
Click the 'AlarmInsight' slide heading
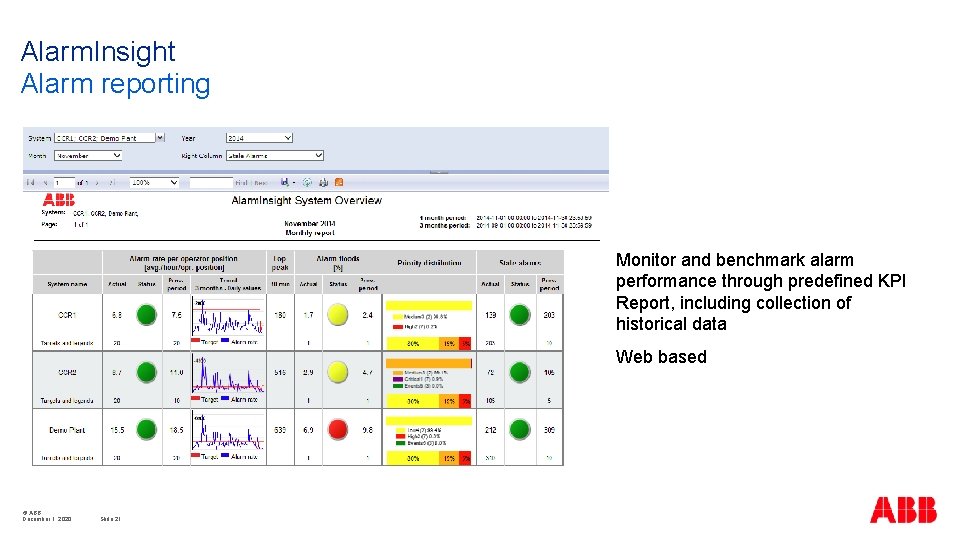(x=98, y=51)
